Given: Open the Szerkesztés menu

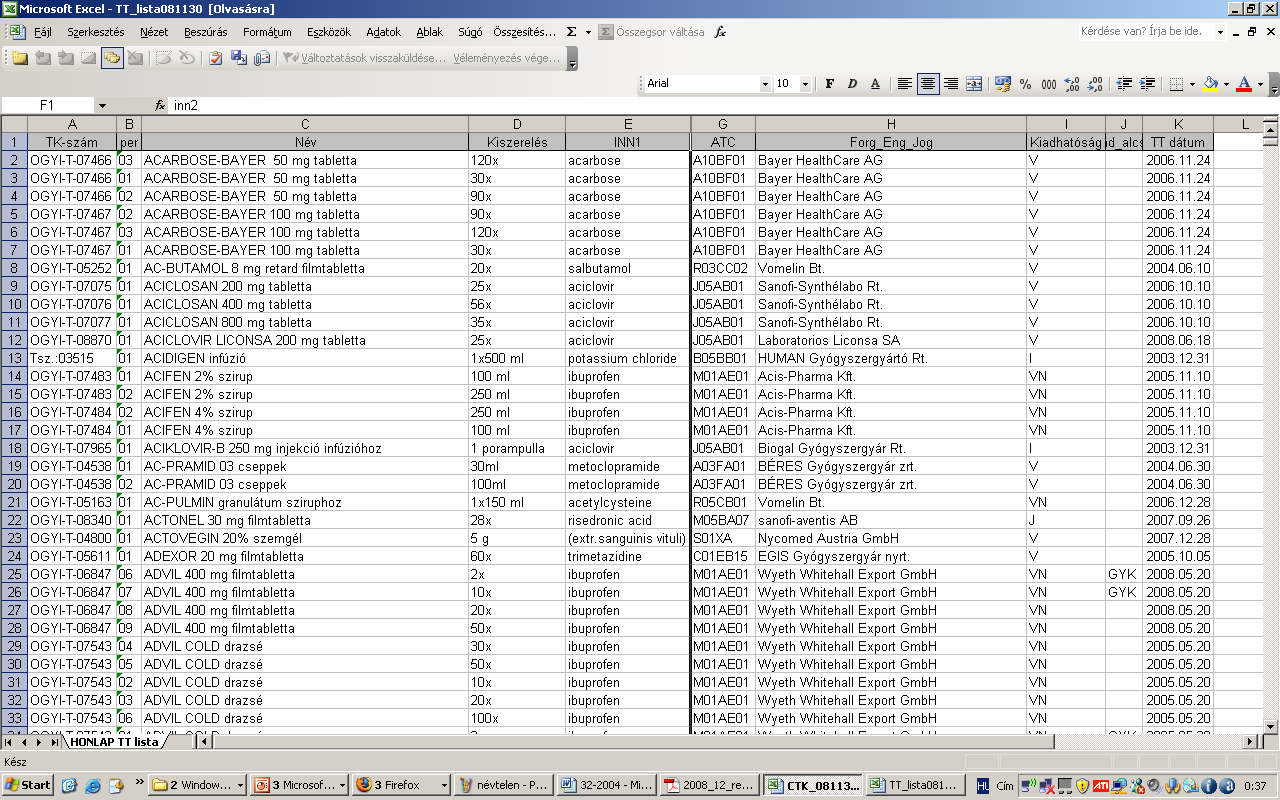Looking at the screenshot, I should click(x=96, y=32).
